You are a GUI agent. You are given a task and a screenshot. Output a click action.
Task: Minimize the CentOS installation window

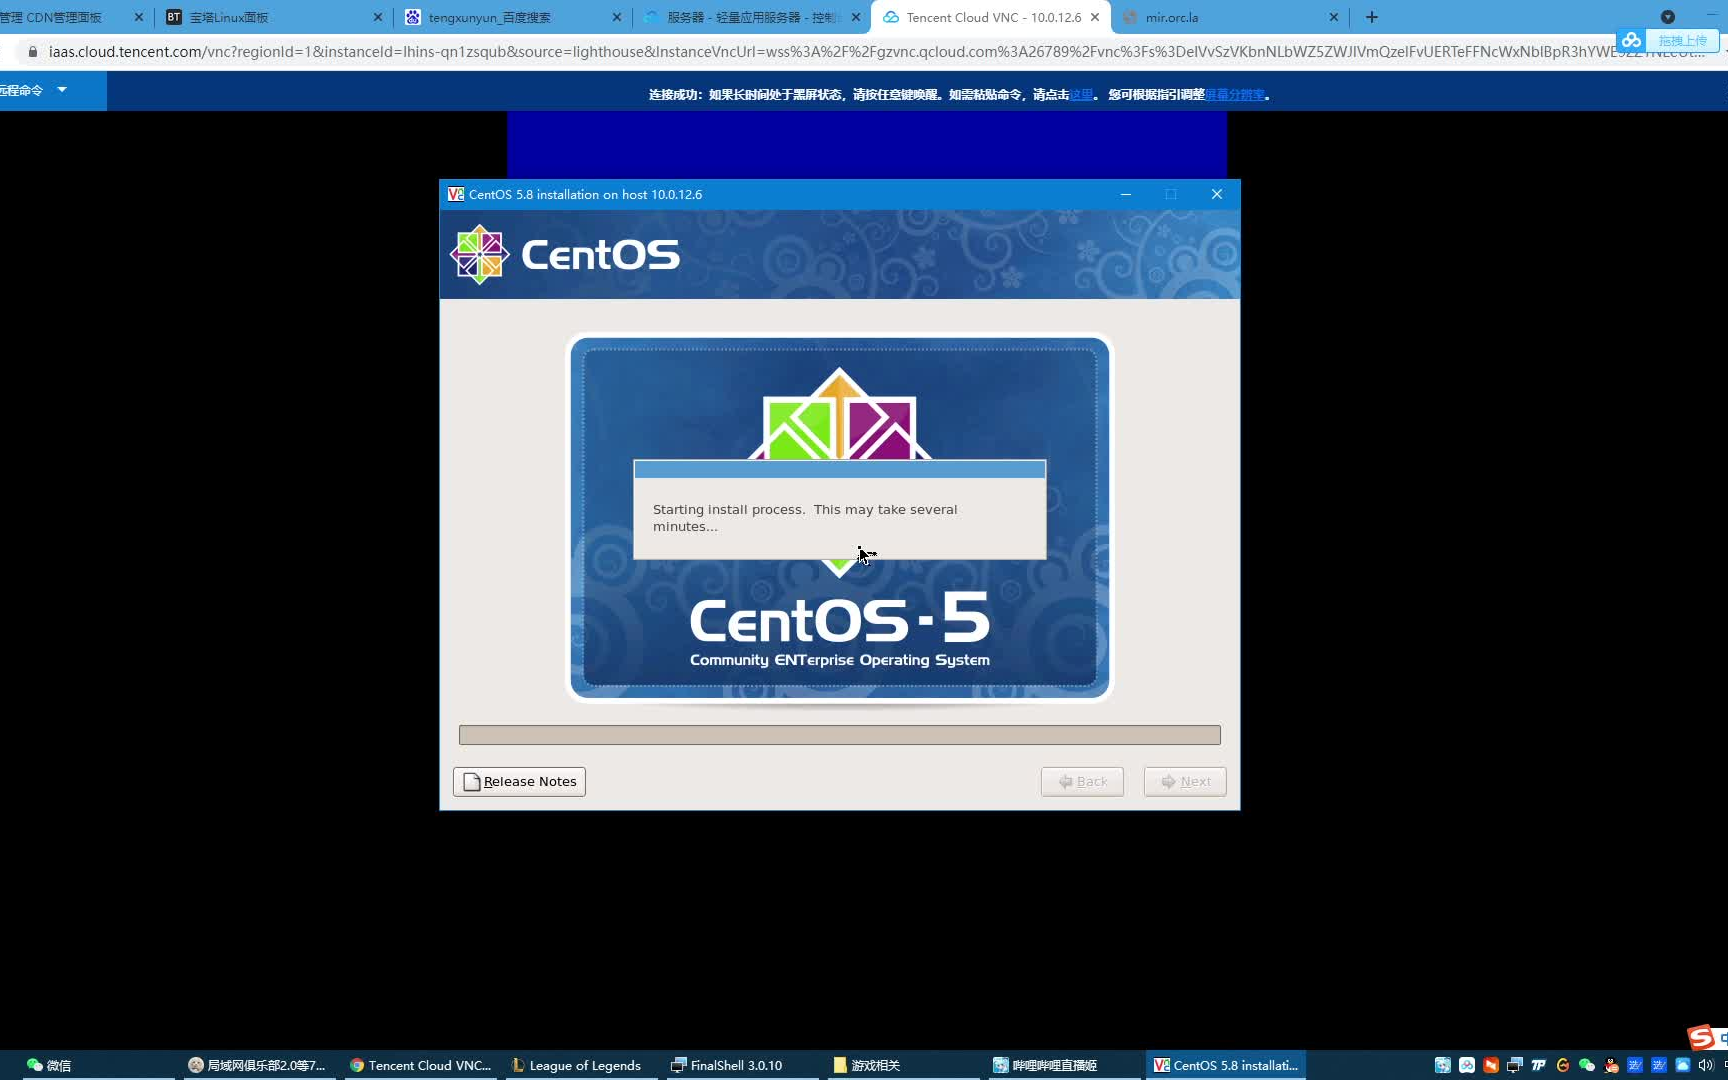tap(1126, 194)
